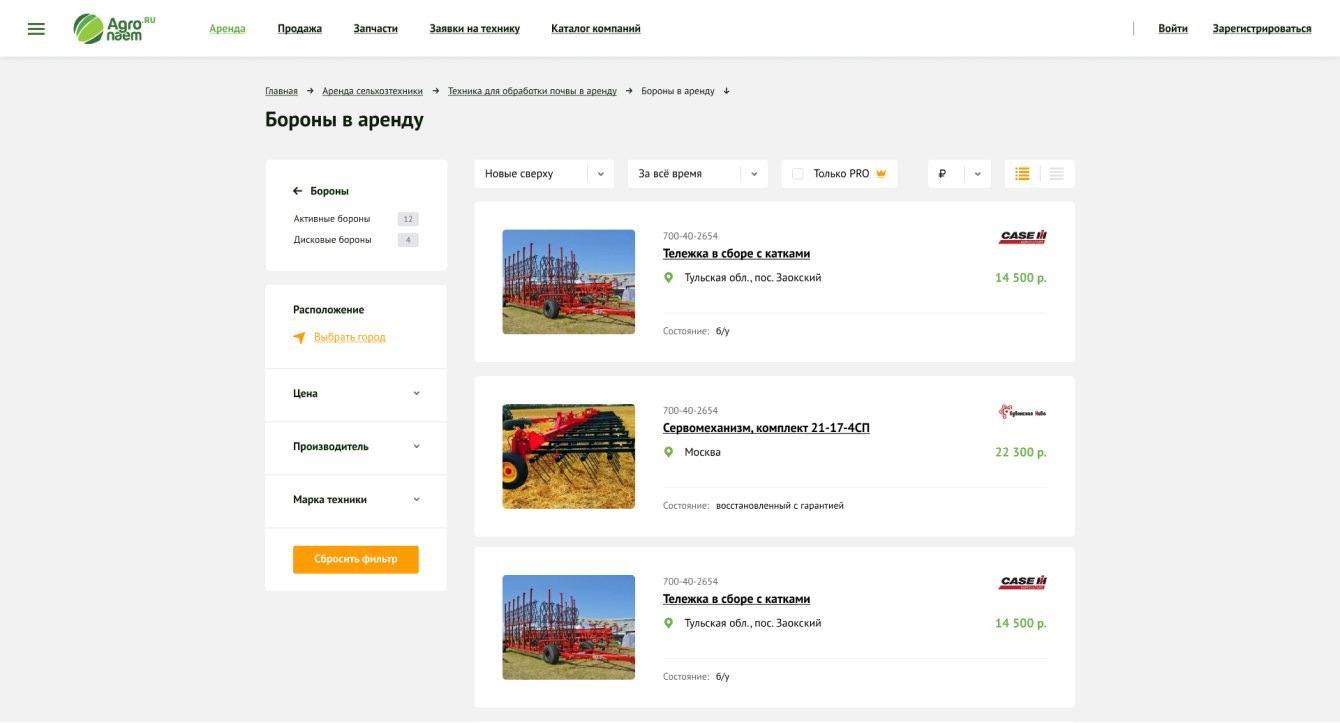Viewport: 1340px width, 723px height.
Task: Click the back arrow beside Бороны
Action: (x=297, y=191)
